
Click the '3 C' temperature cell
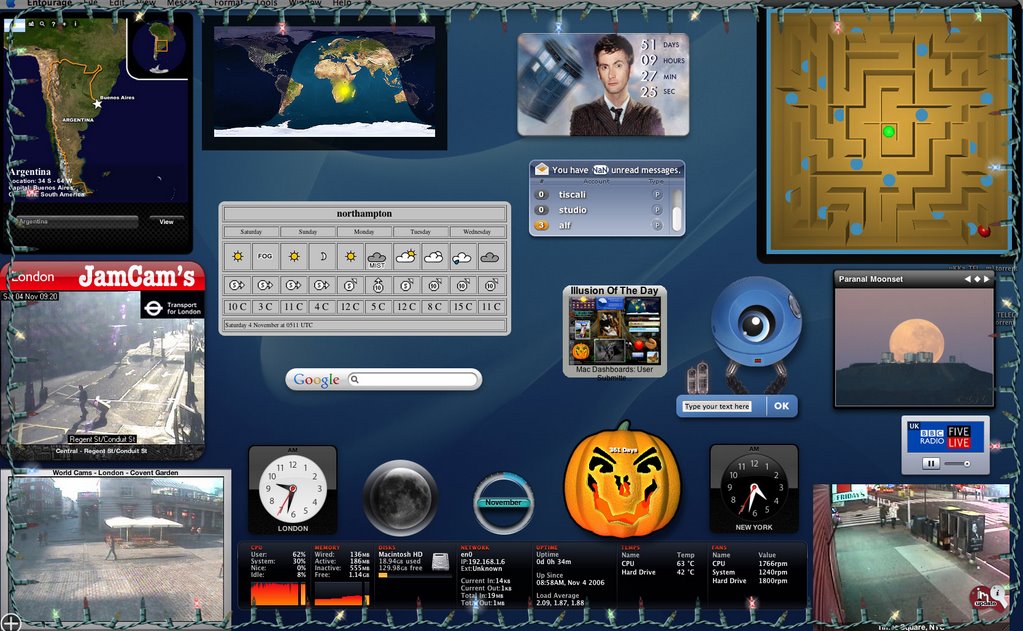265,307
